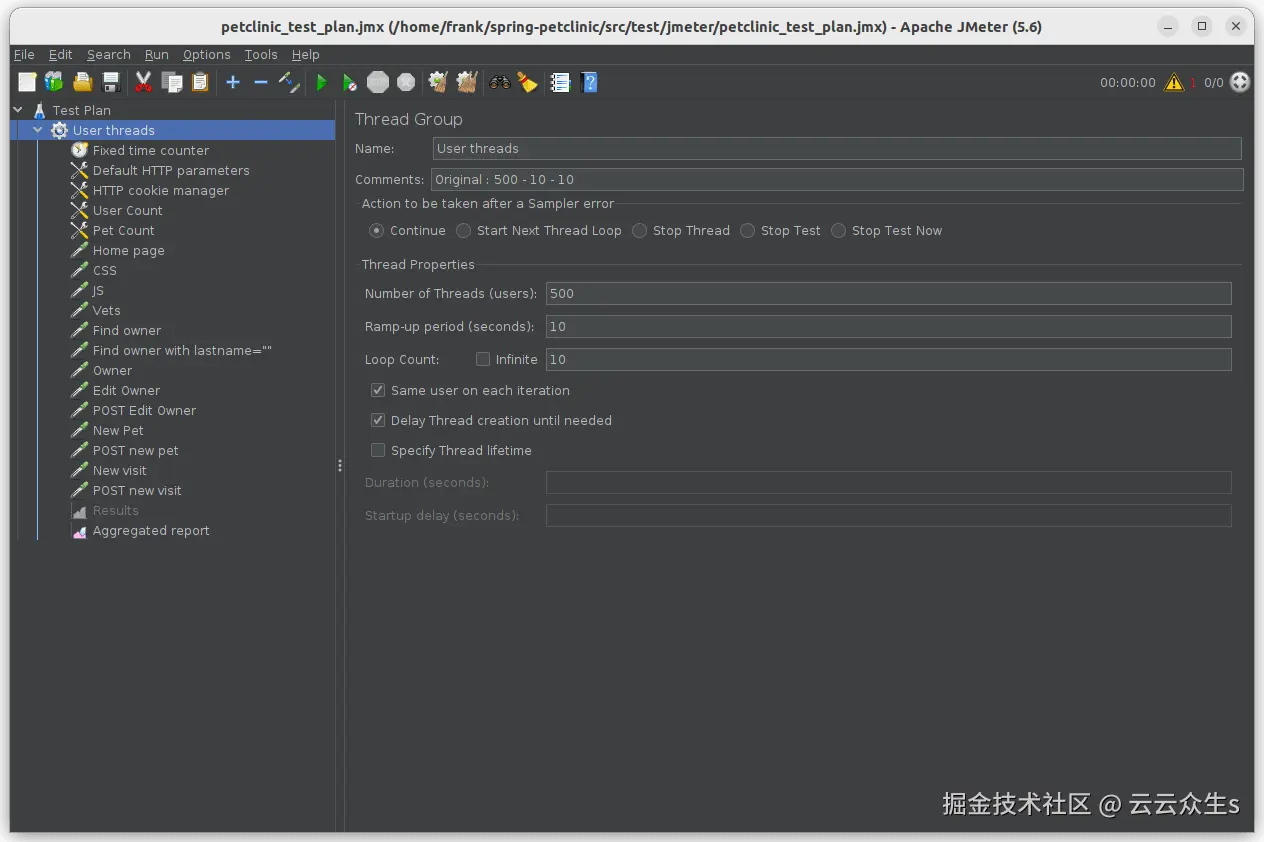Open the Templates toolbar icon
The width and height of the screenshot is (1264, 842).
[54, 82]
